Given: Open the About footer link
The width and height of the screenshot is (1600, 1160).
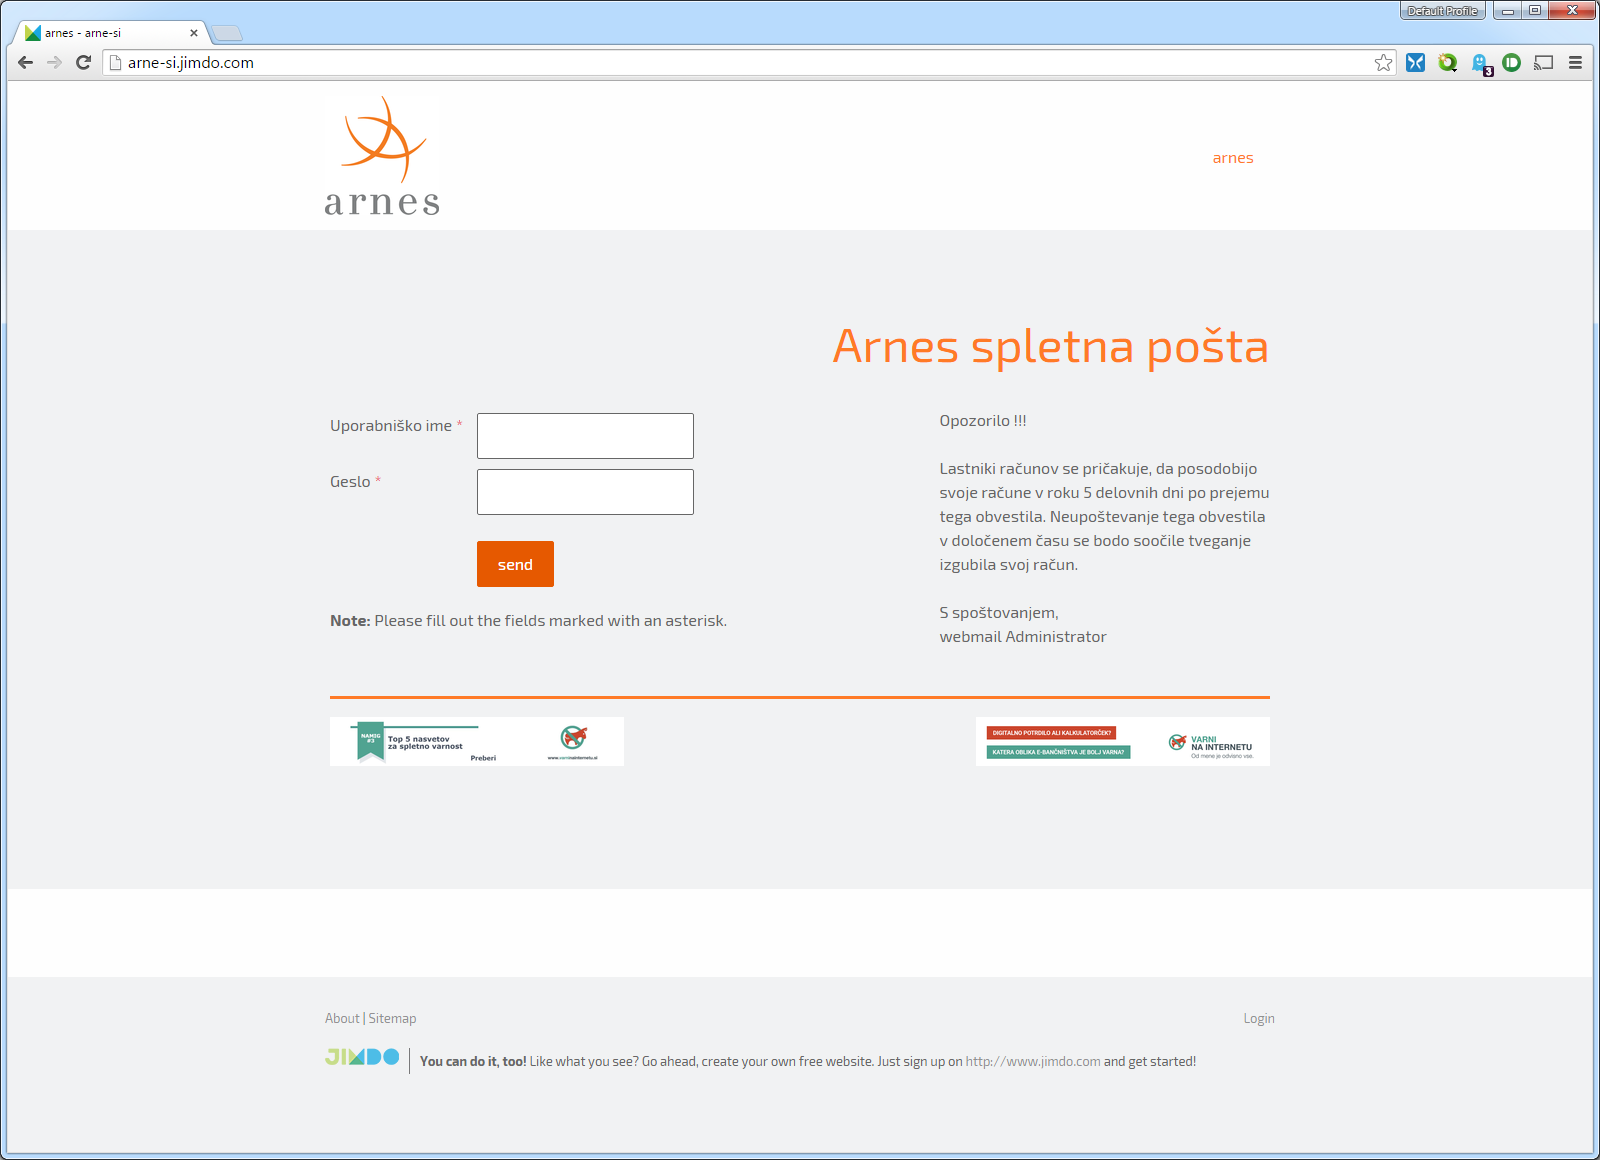Looking at the screenshot, I should pyautogui.click(x=342, y=1018).
